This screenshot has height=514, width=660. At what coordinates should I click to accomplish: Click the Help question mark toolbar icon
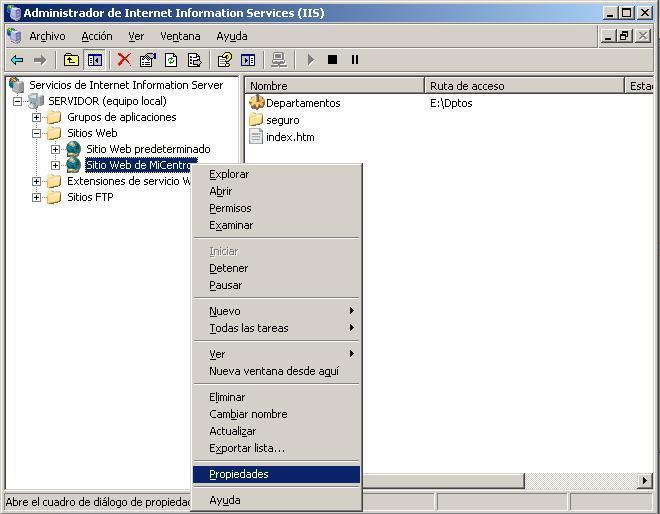225,60
